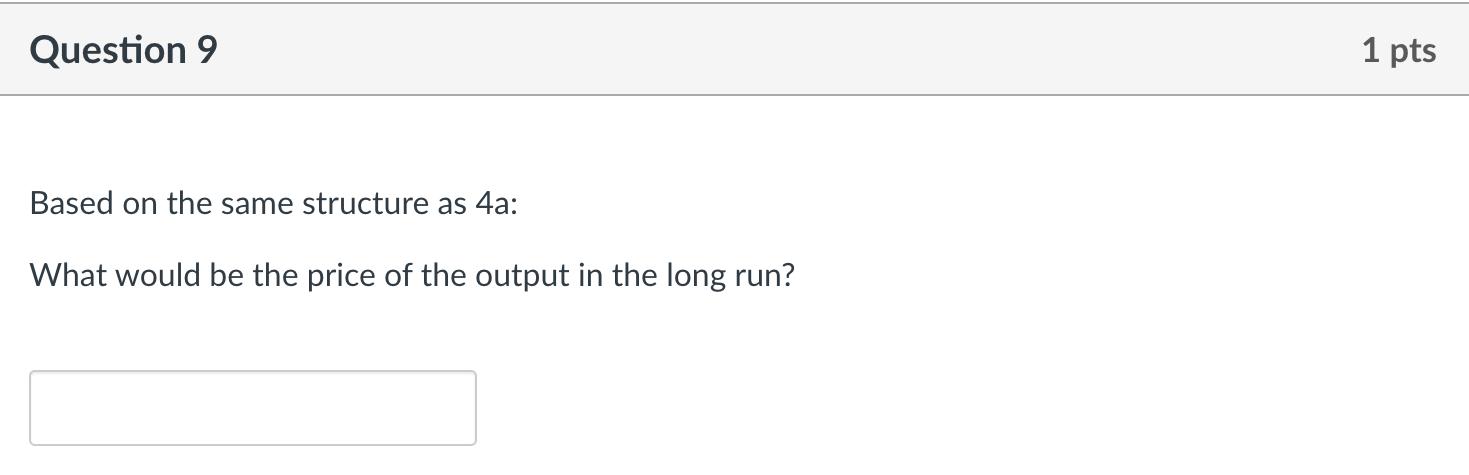Screen dimensions: 1469x475
Task: Click the word 'What' in the question
Action: click(69, 275)
